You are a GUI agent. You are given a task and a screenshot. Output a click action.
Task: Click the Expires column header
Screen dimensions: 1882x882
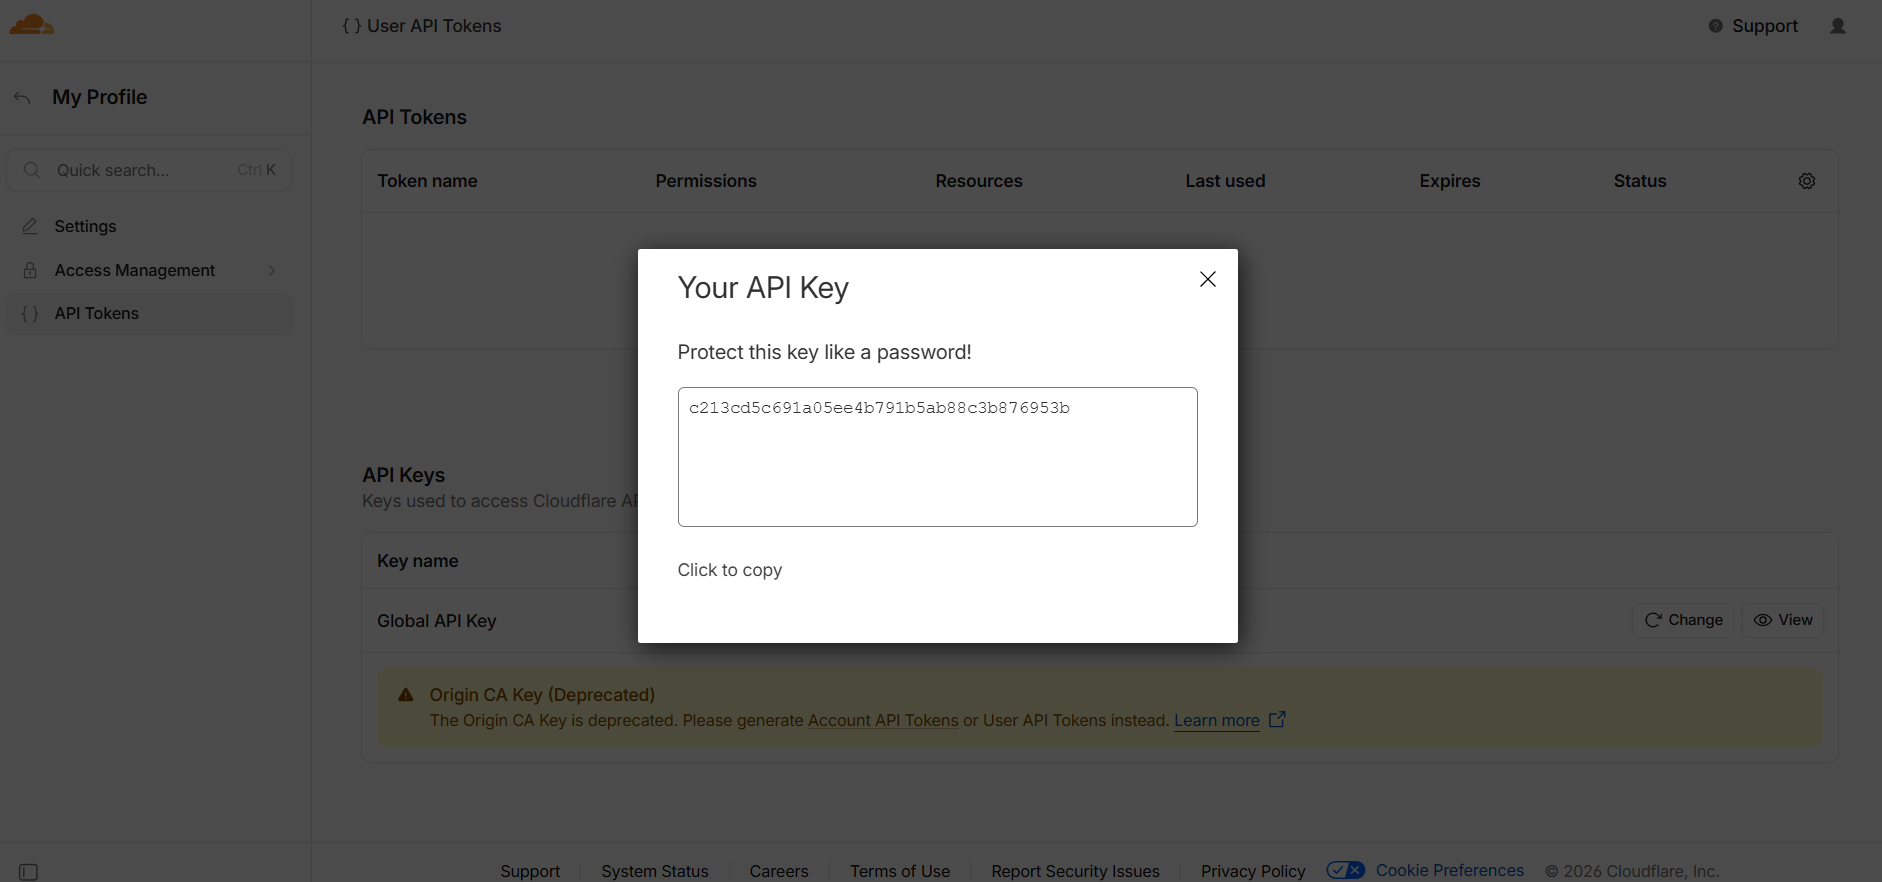click(x=1450, y=181)
